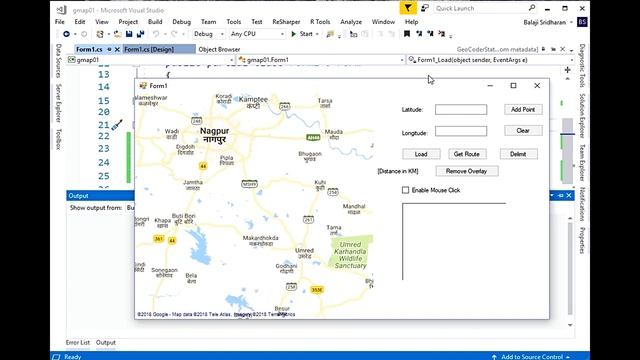The width and height of the screenshot is (640, 360).
Task: Open the File menu
Action: 60,22
